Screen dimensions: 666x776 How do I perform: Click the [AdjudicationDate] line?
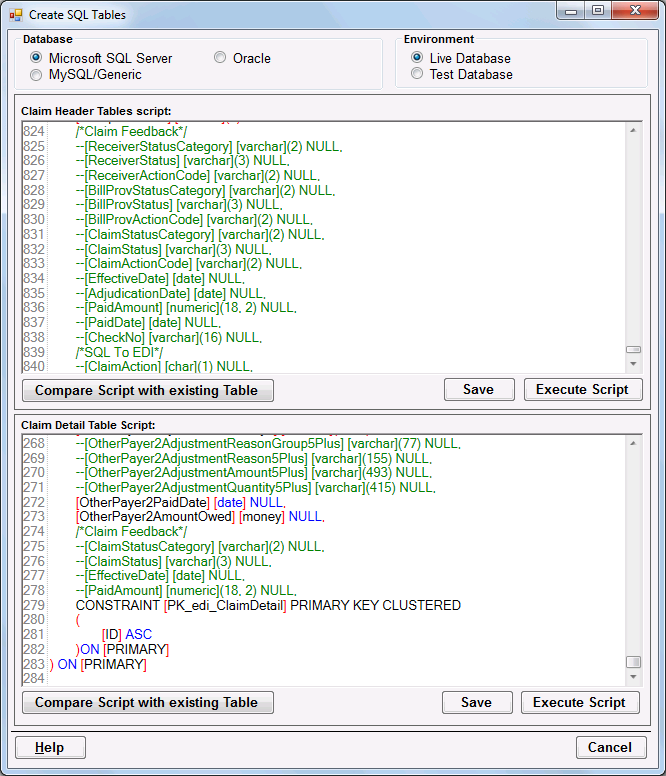pos(171,293)
